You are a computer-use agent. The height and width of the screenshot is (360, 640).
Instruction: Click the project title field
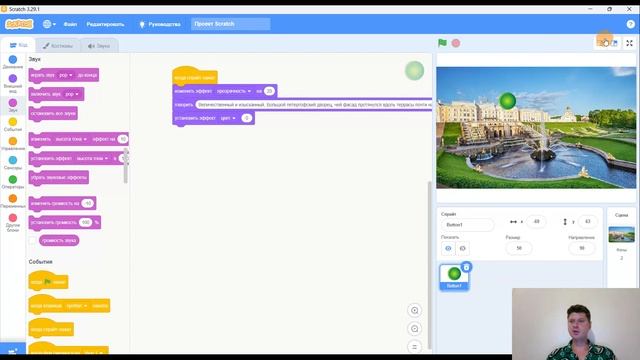click(x=231, y=24)
